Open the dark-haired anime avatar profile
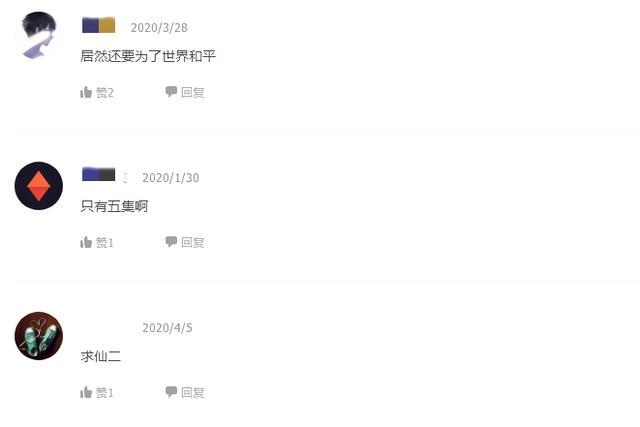Viewport: 640px width, 427px height. pyautogui.click(x=39, y=36)
